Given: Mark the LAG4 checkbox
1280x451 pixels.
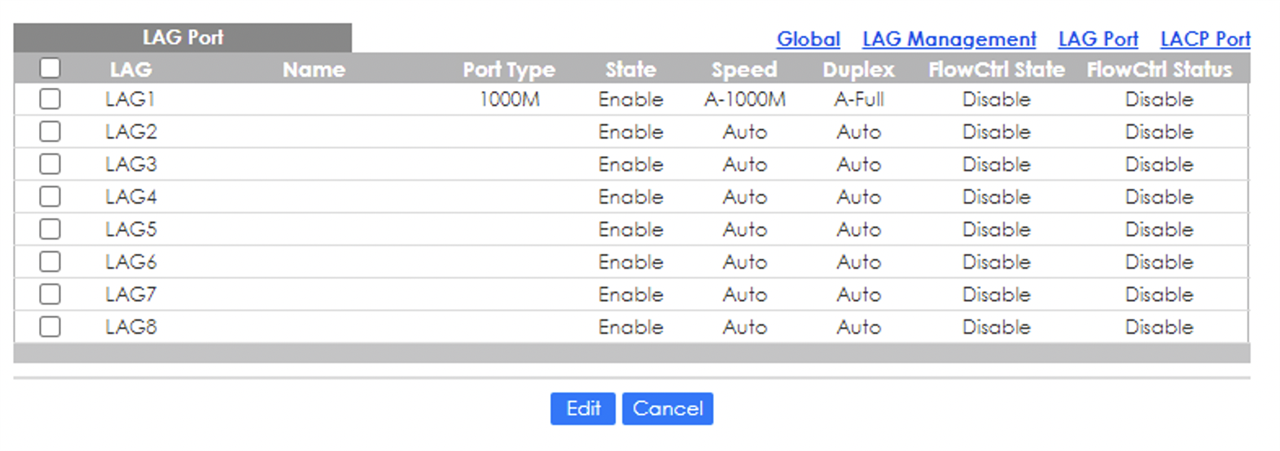Looking at the screenshot, I should [x=49, y=197].
